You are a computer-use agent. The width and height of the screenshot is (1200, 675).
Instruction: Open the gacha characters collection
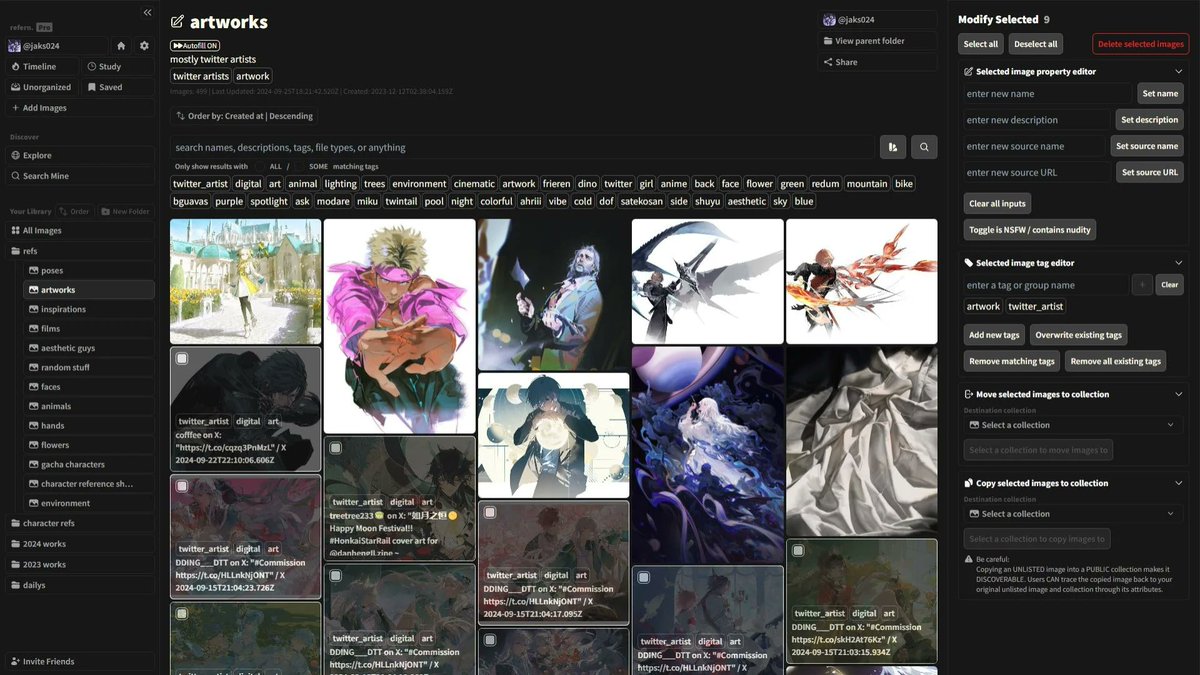pos(89,464)
